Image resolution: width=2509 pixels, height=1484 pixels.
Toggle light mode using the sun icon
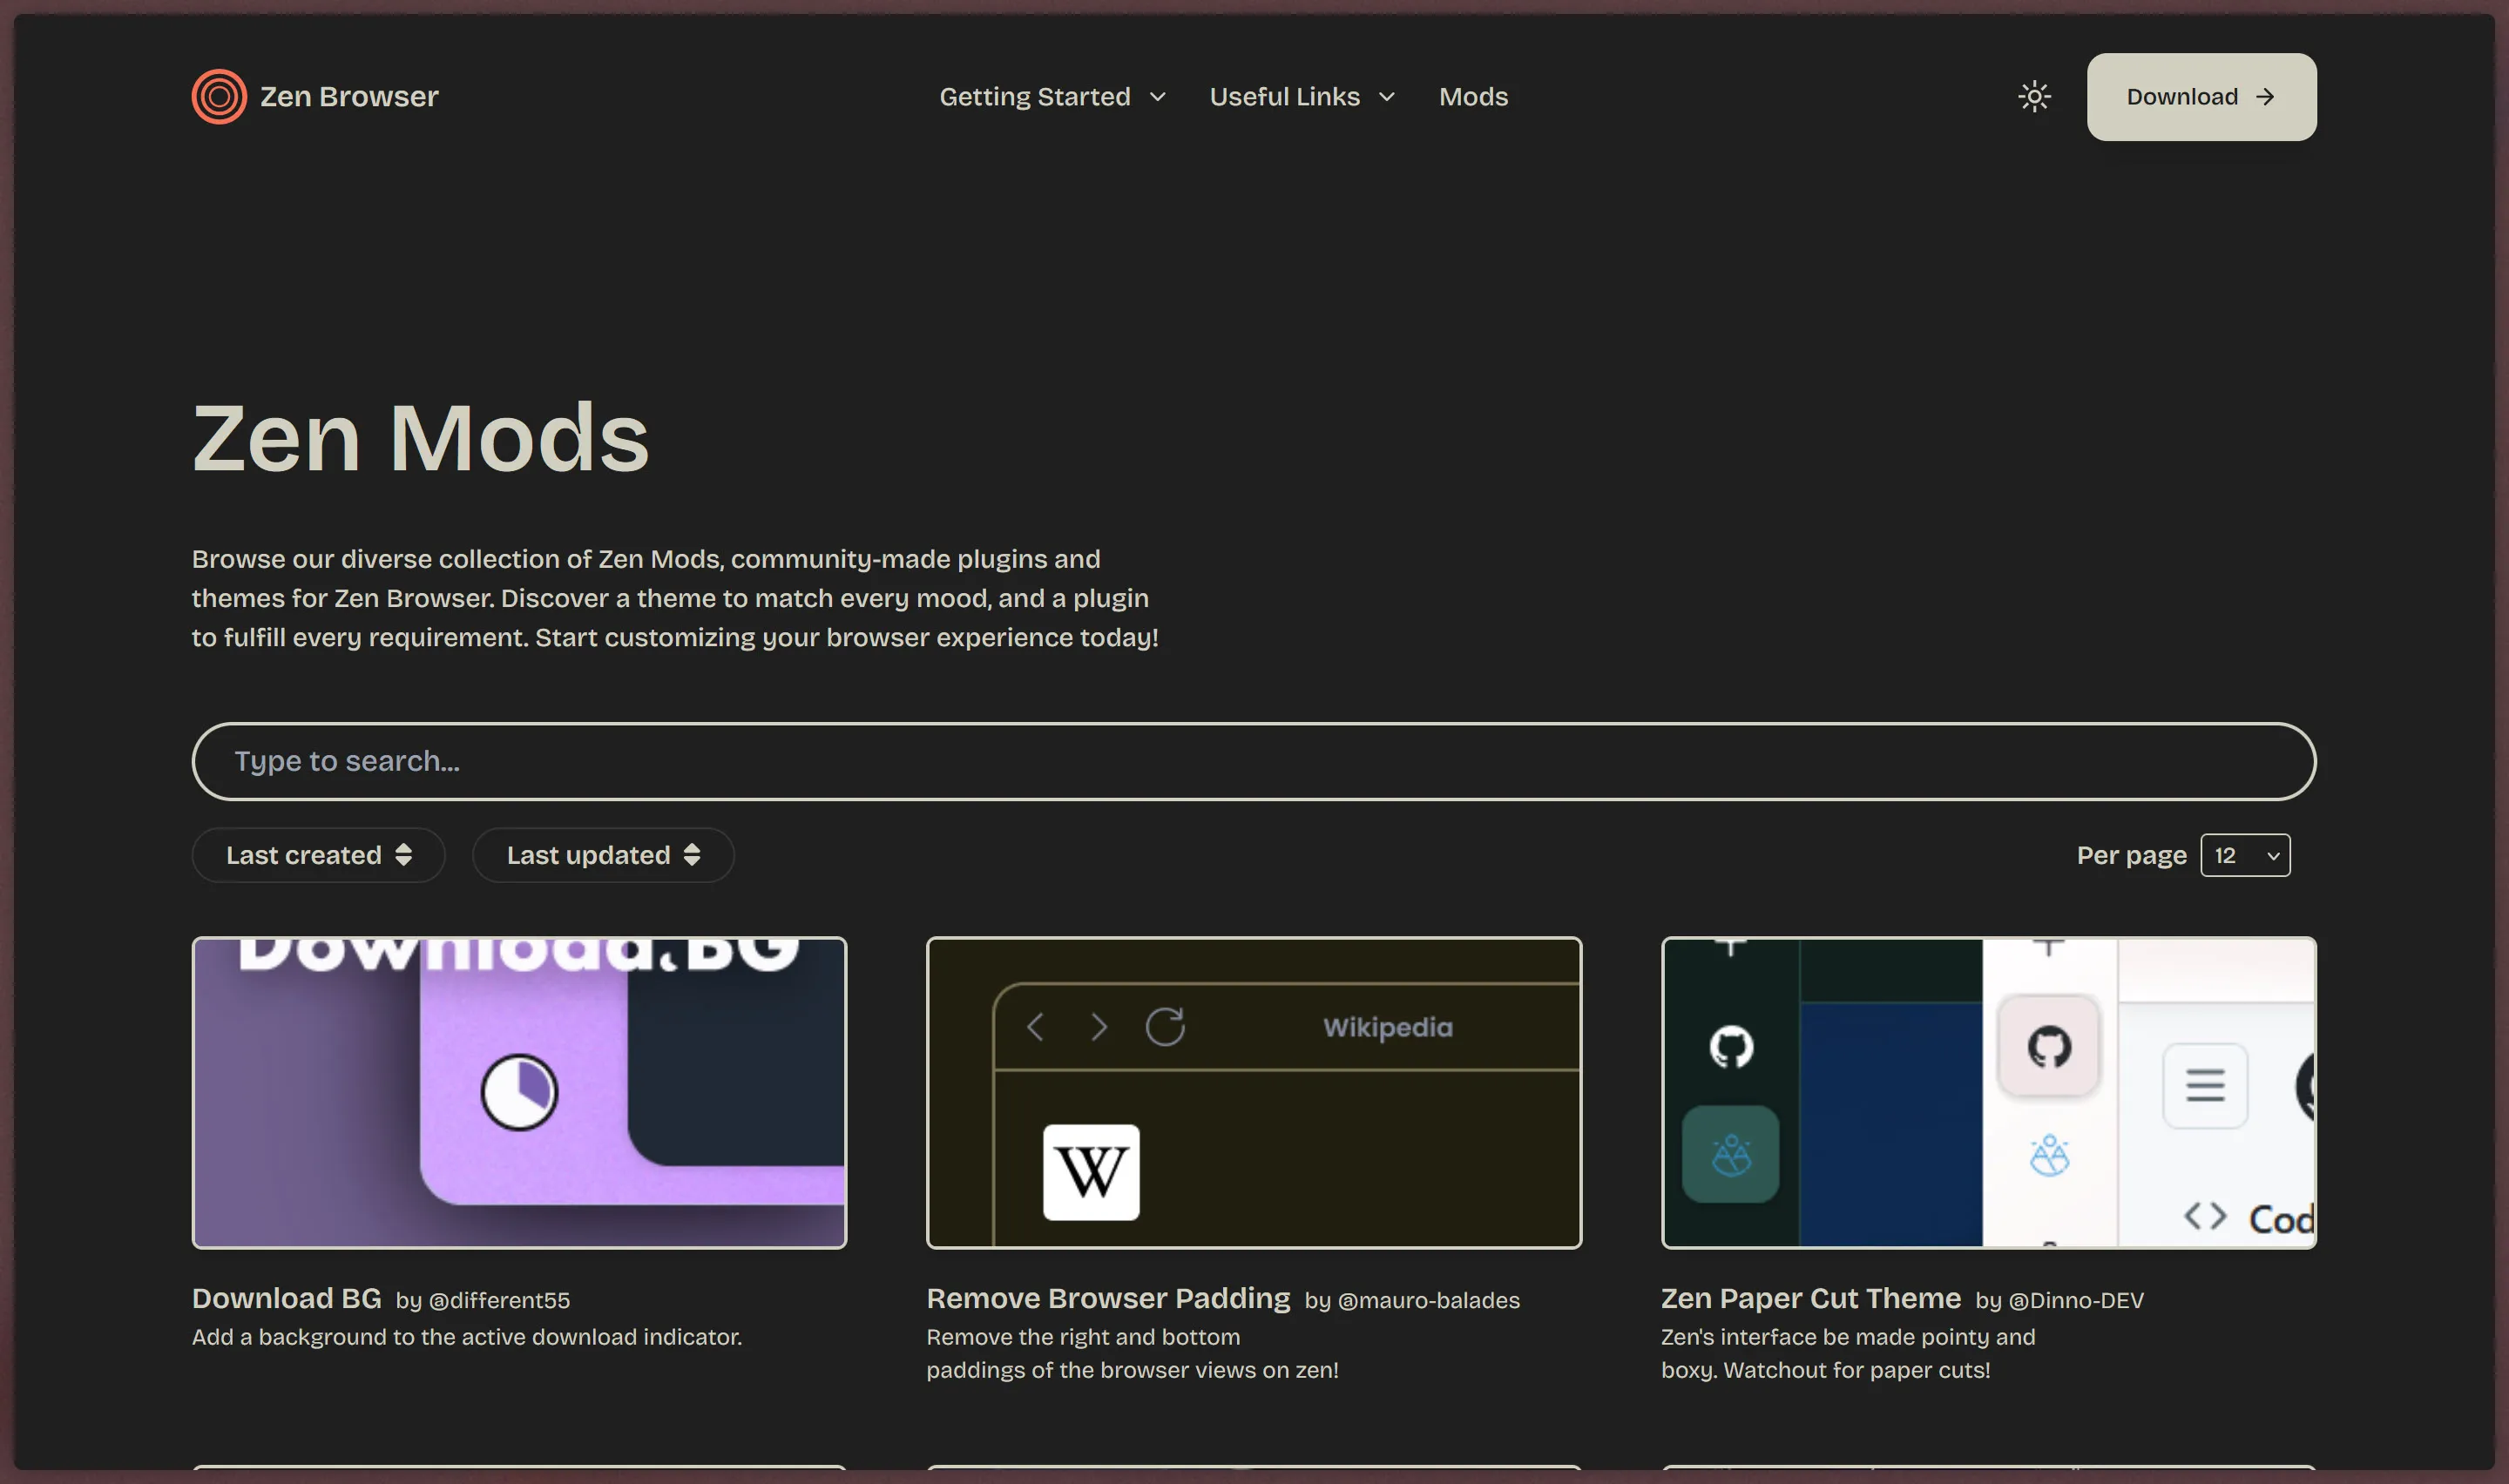2035,96
